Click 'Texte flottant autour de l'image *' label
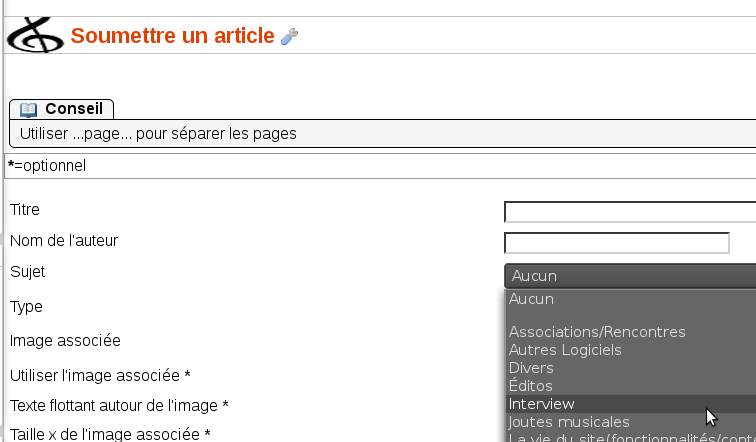The height and width of the screenshot is (442, 756). pyautogui.click(x=119, y=406)
